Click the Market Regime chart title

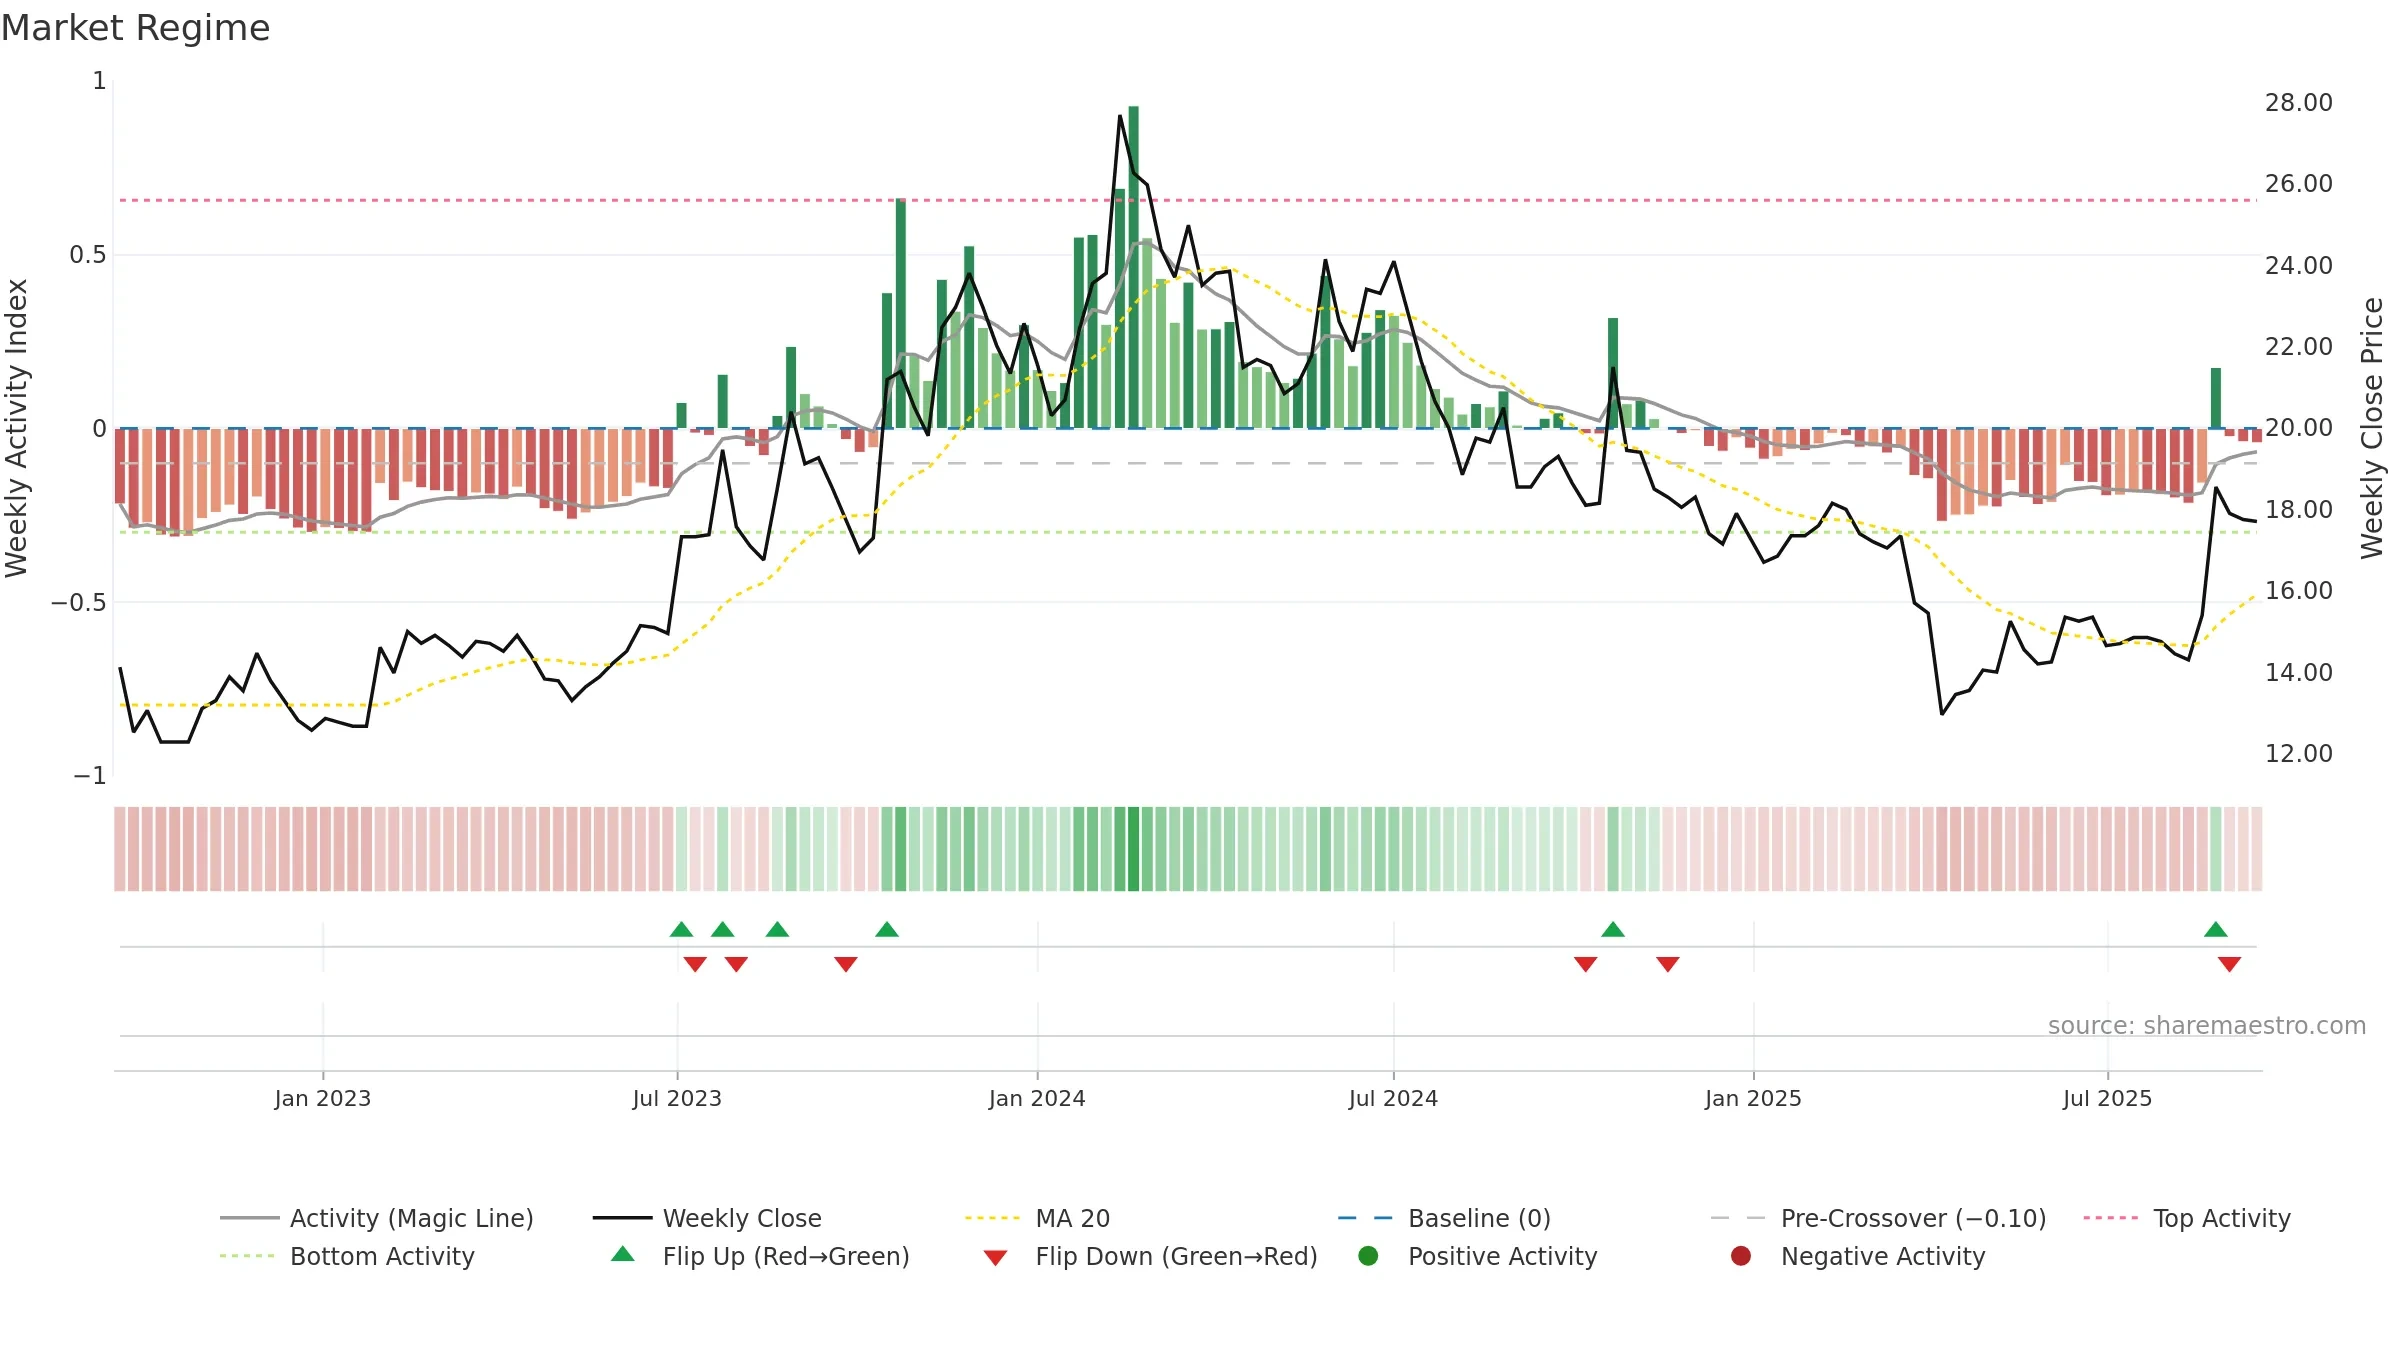pyautogui.click(x=135, y=28)
